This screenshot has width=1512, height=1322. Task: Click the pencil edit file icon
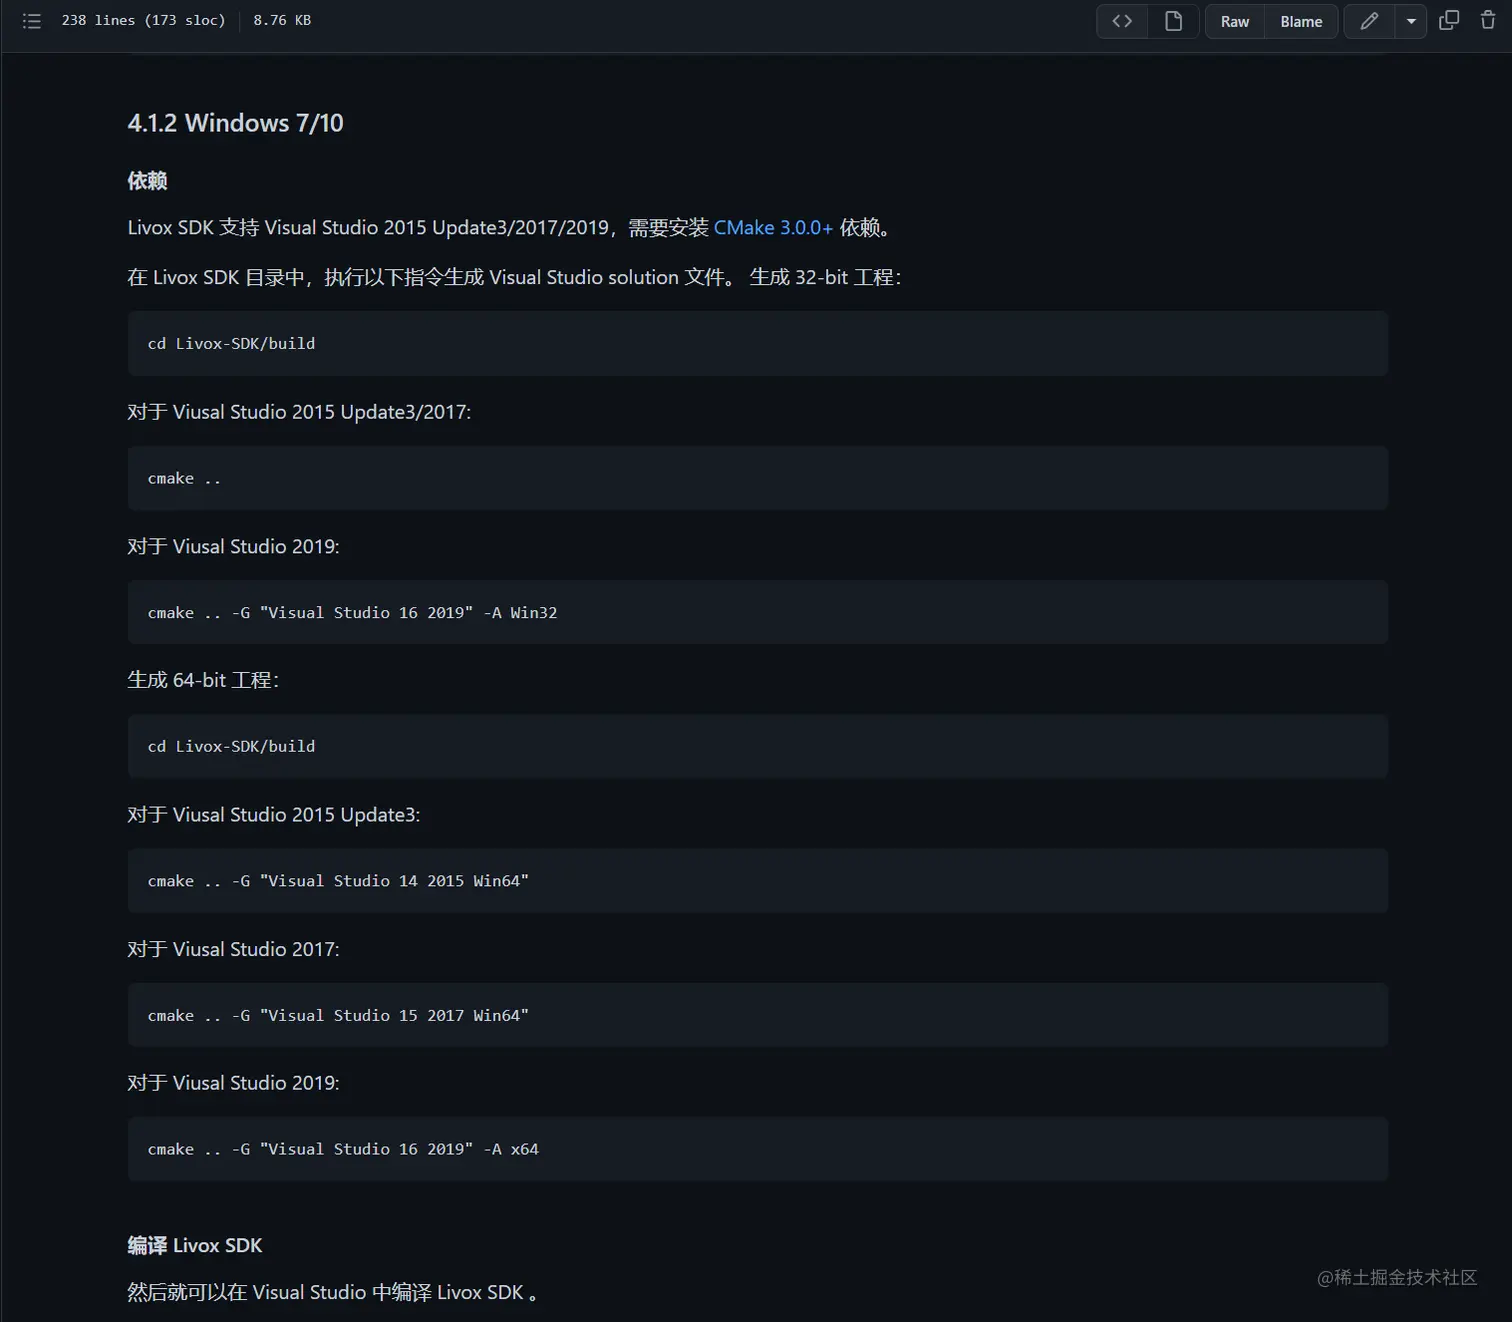[x=1369, y=21]
